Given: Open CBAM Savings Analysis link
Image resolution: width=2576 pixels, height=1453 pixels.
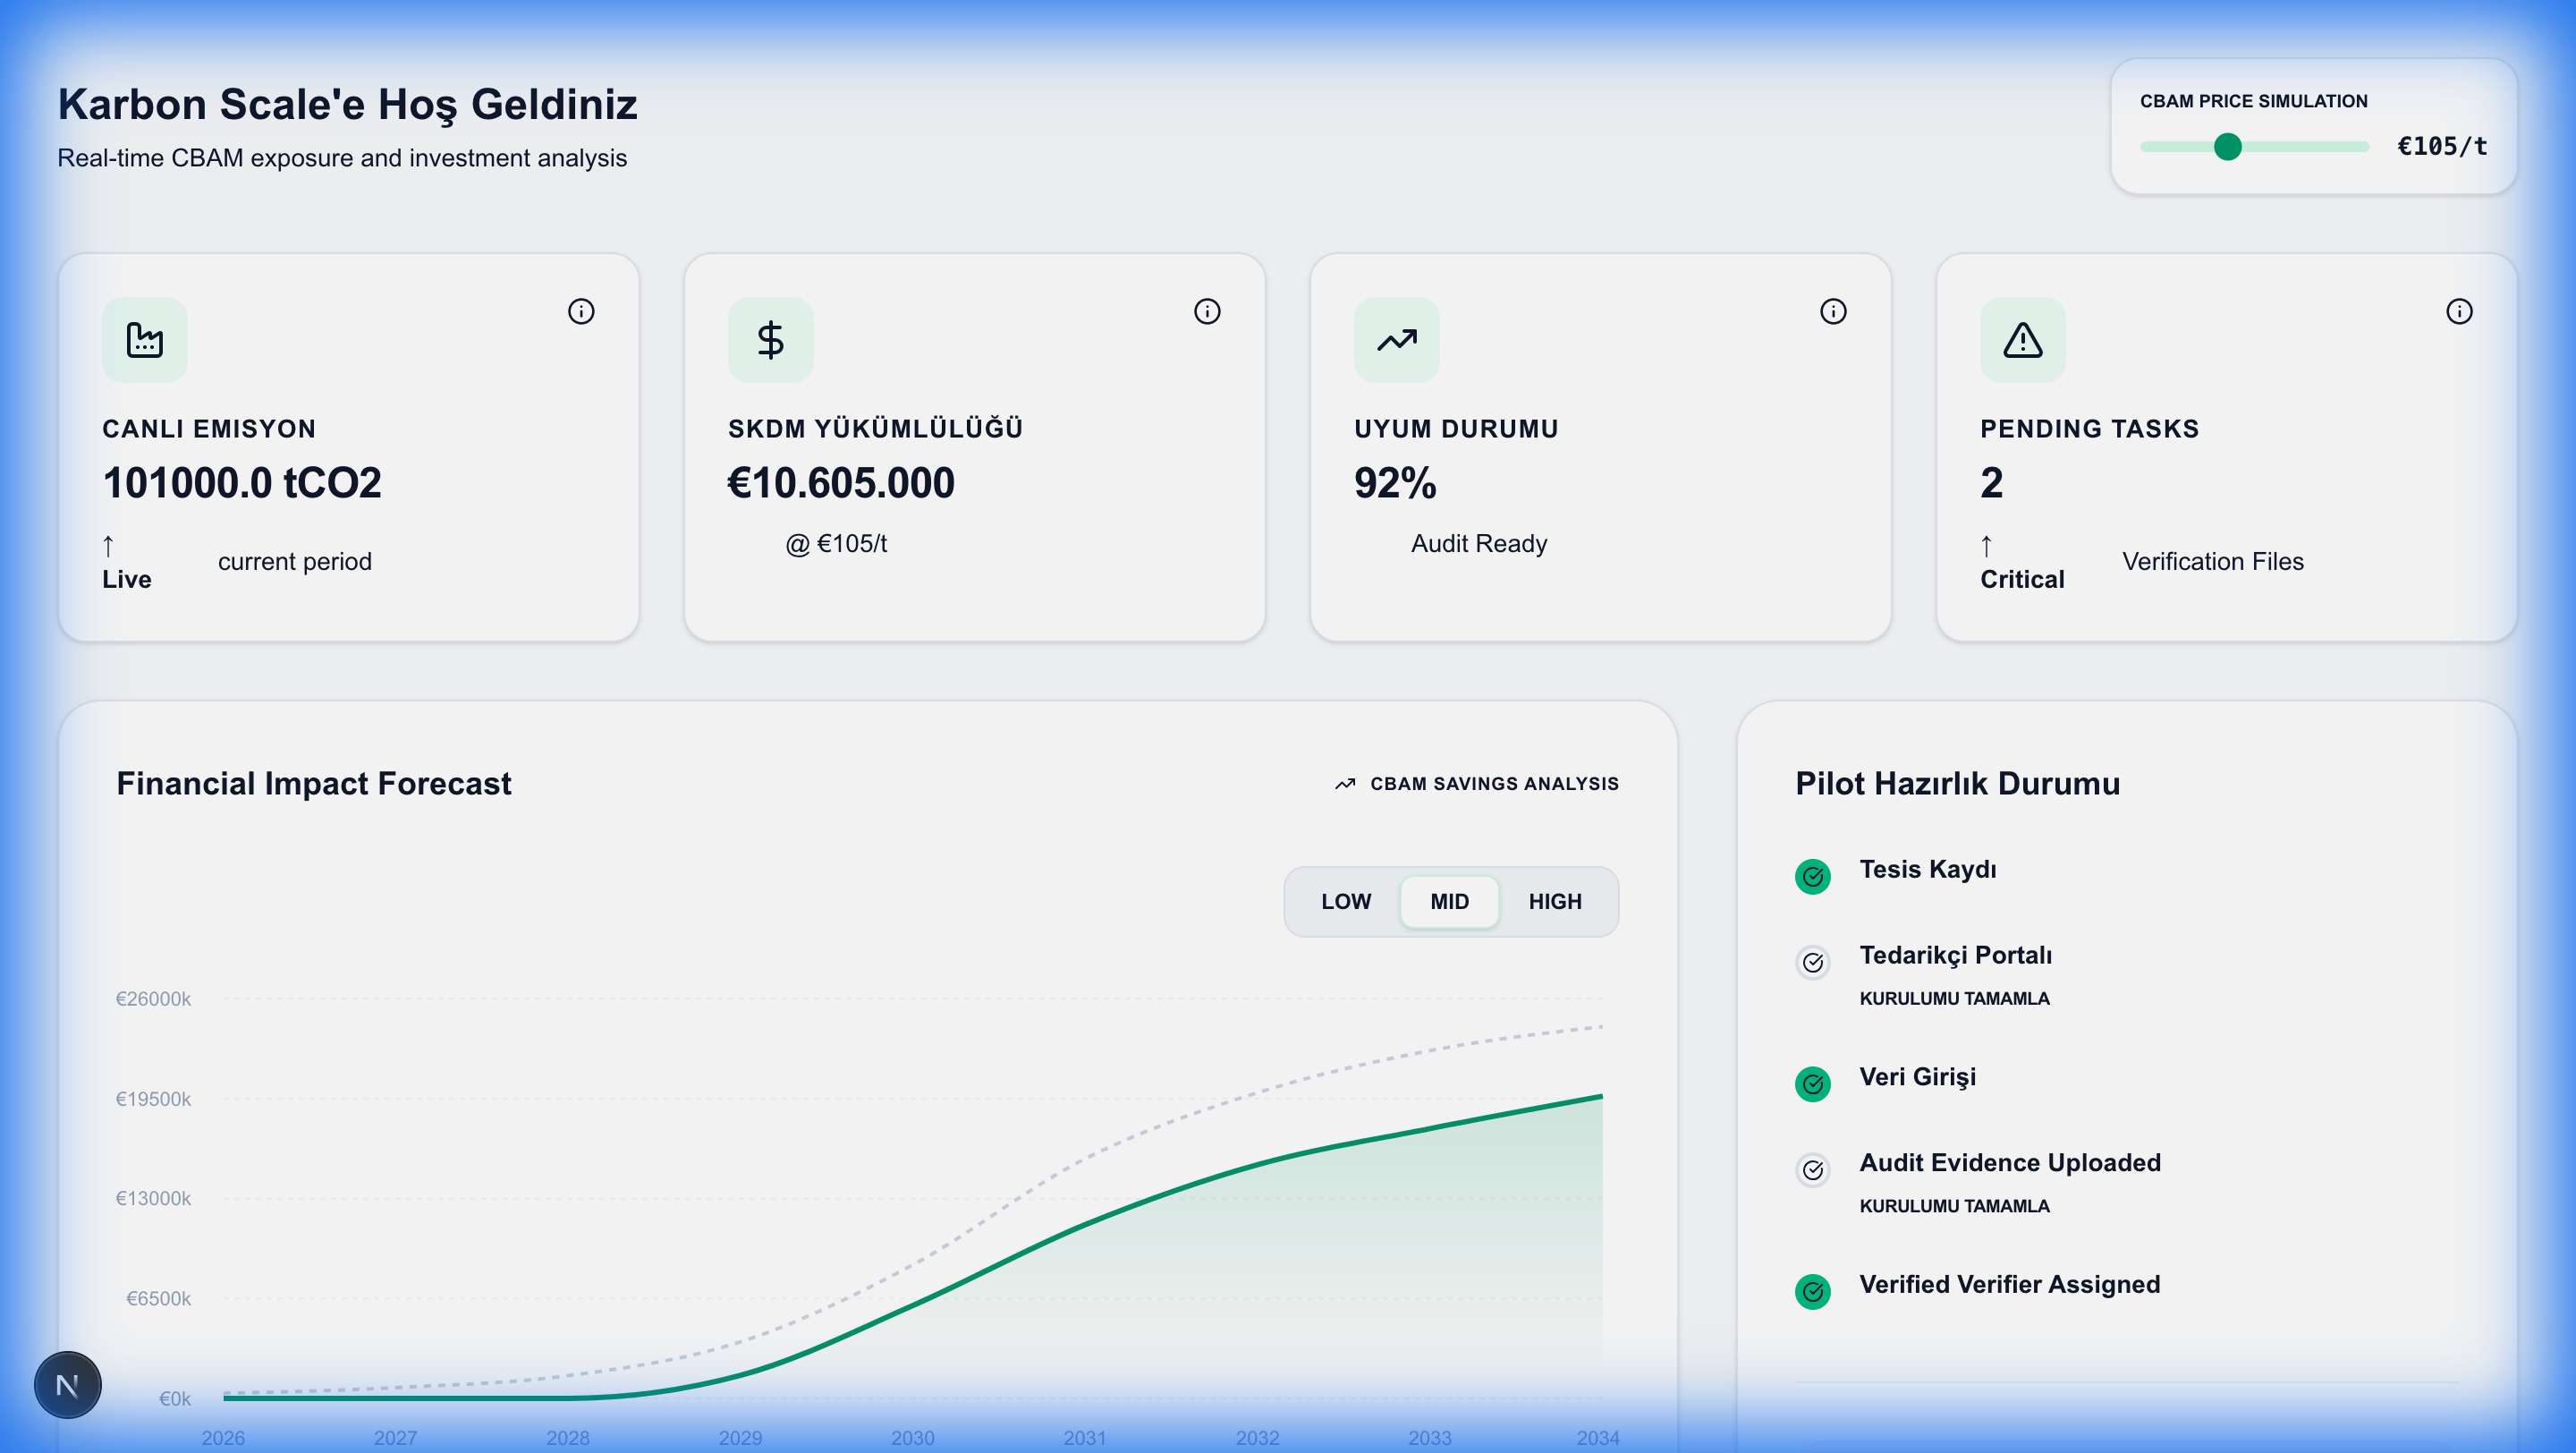Looking at the screenshot, I should pos(1477,784).
